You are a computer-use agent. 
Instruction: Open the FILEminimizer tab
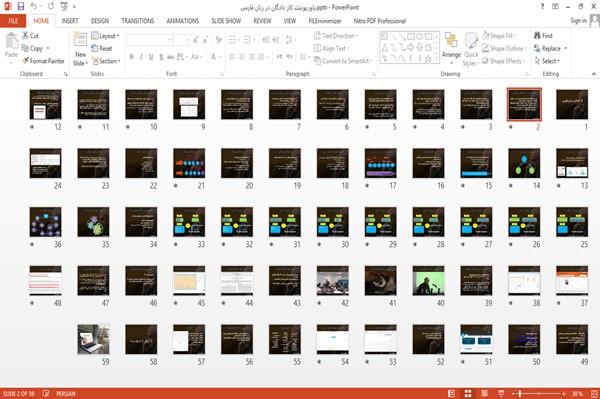[325, 21]
